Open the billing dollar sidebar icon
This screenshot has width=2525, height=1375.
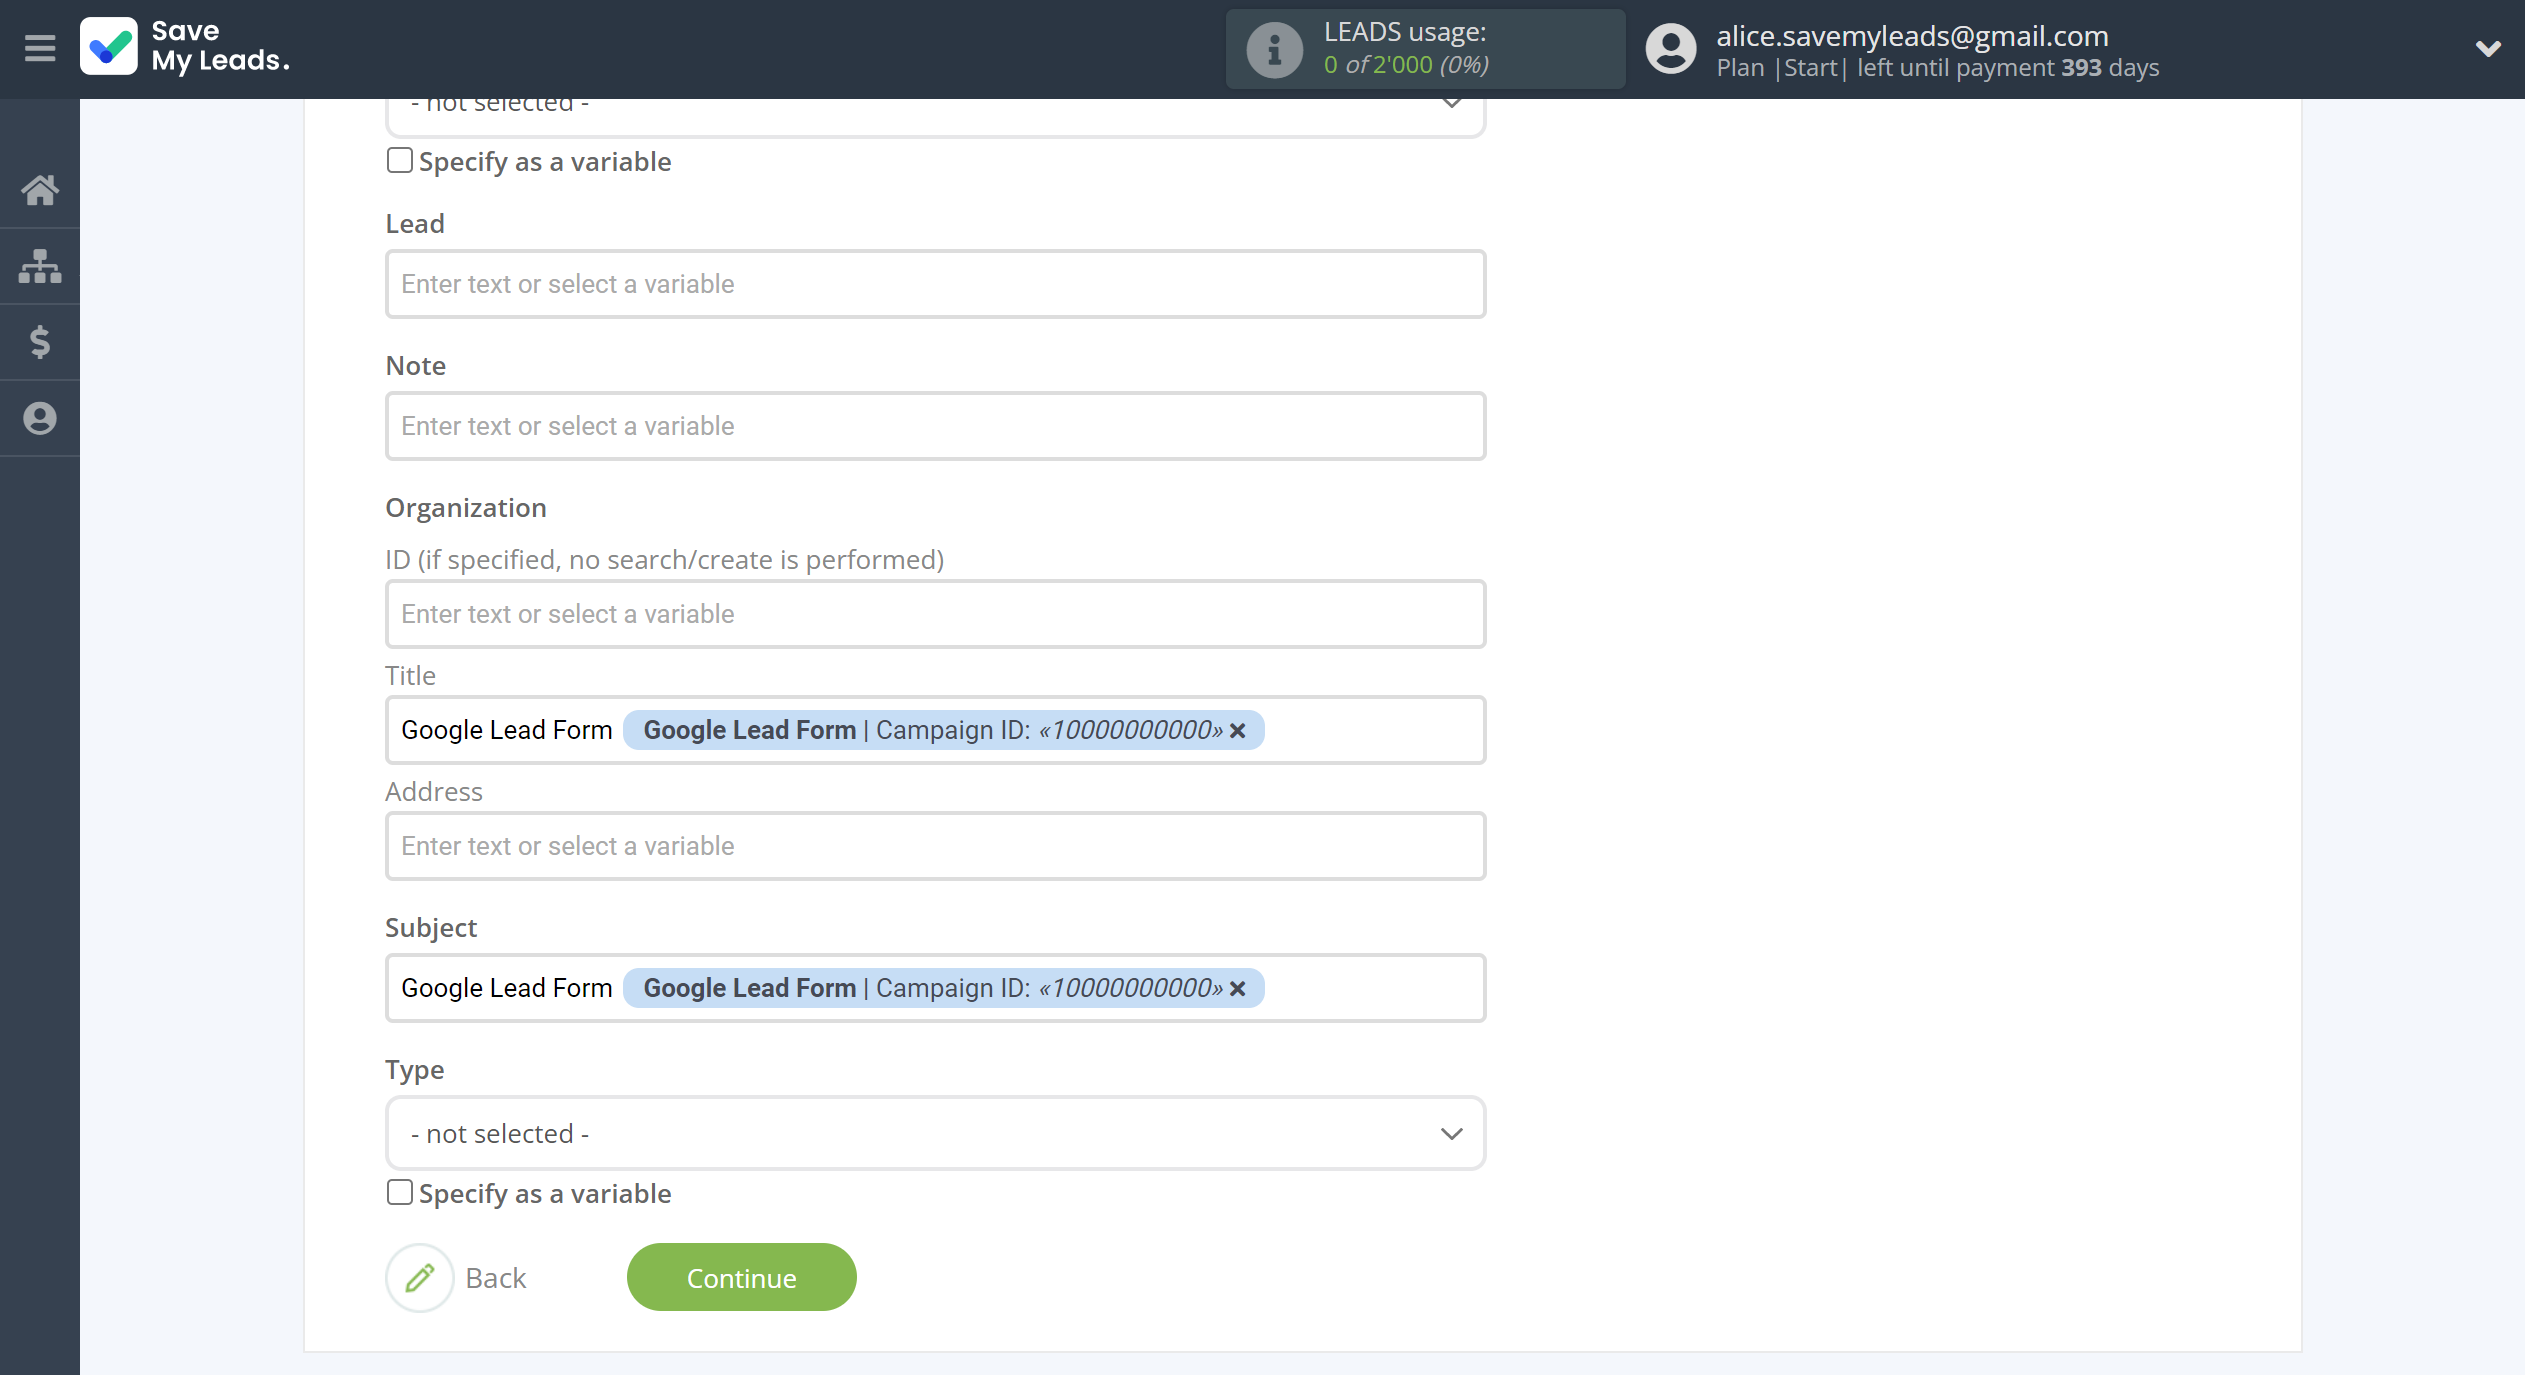40,342
